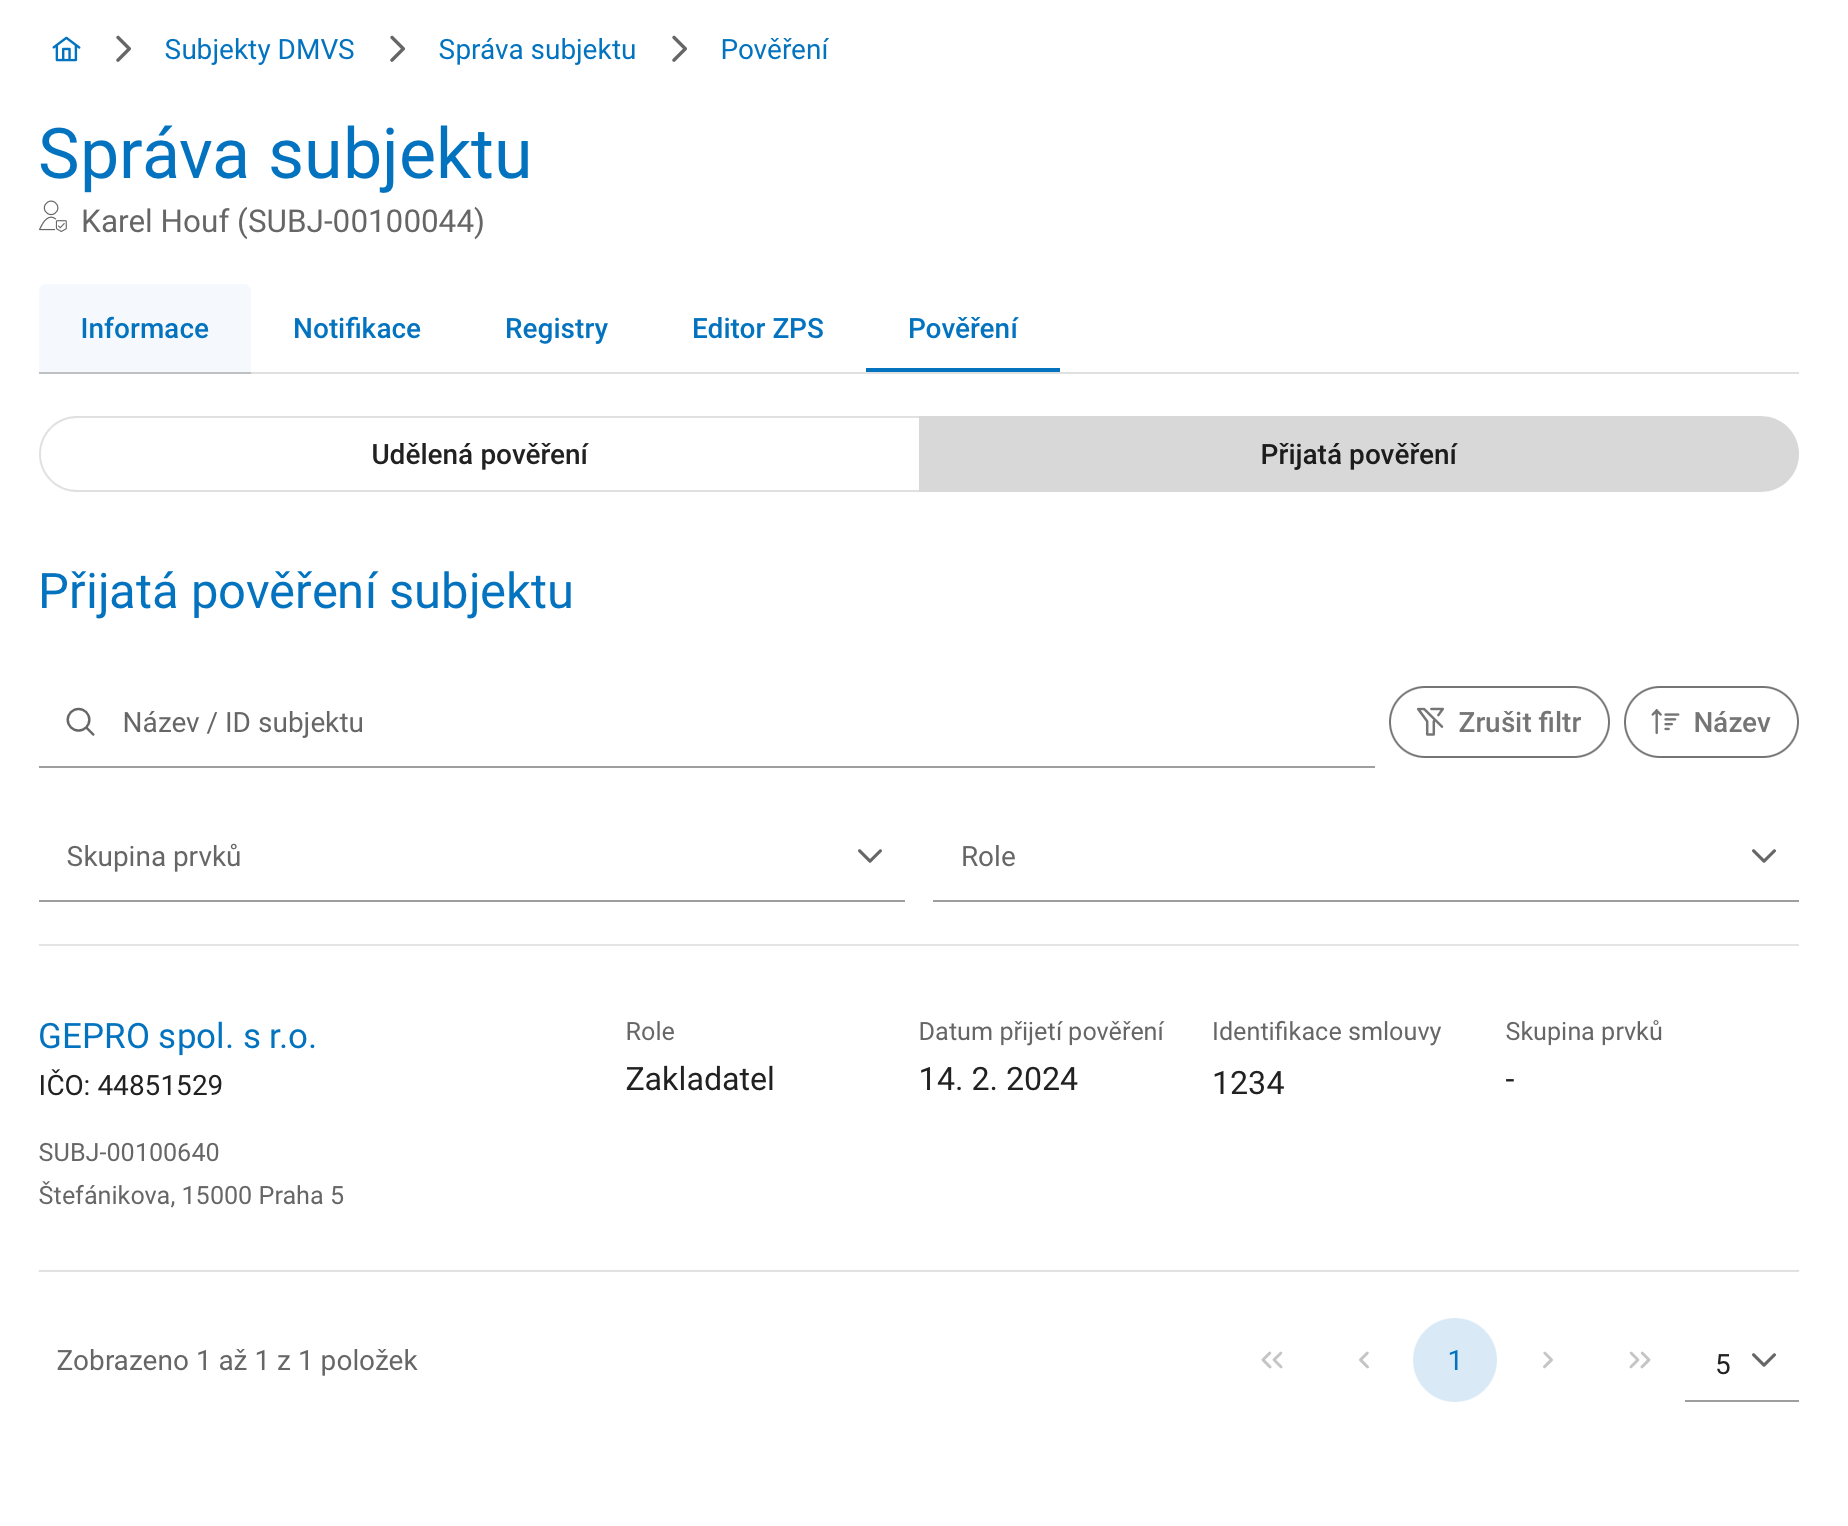
Task: Sort by Název button
Action: tap(1711, 722)
